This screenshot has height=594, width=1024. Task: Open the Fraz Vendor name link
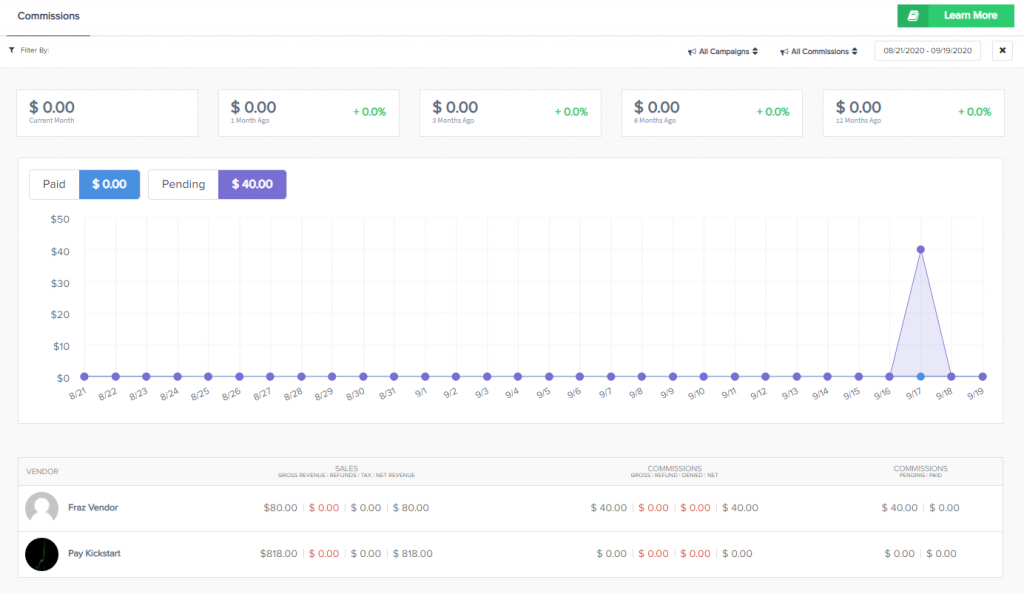(x=93, y=508)
